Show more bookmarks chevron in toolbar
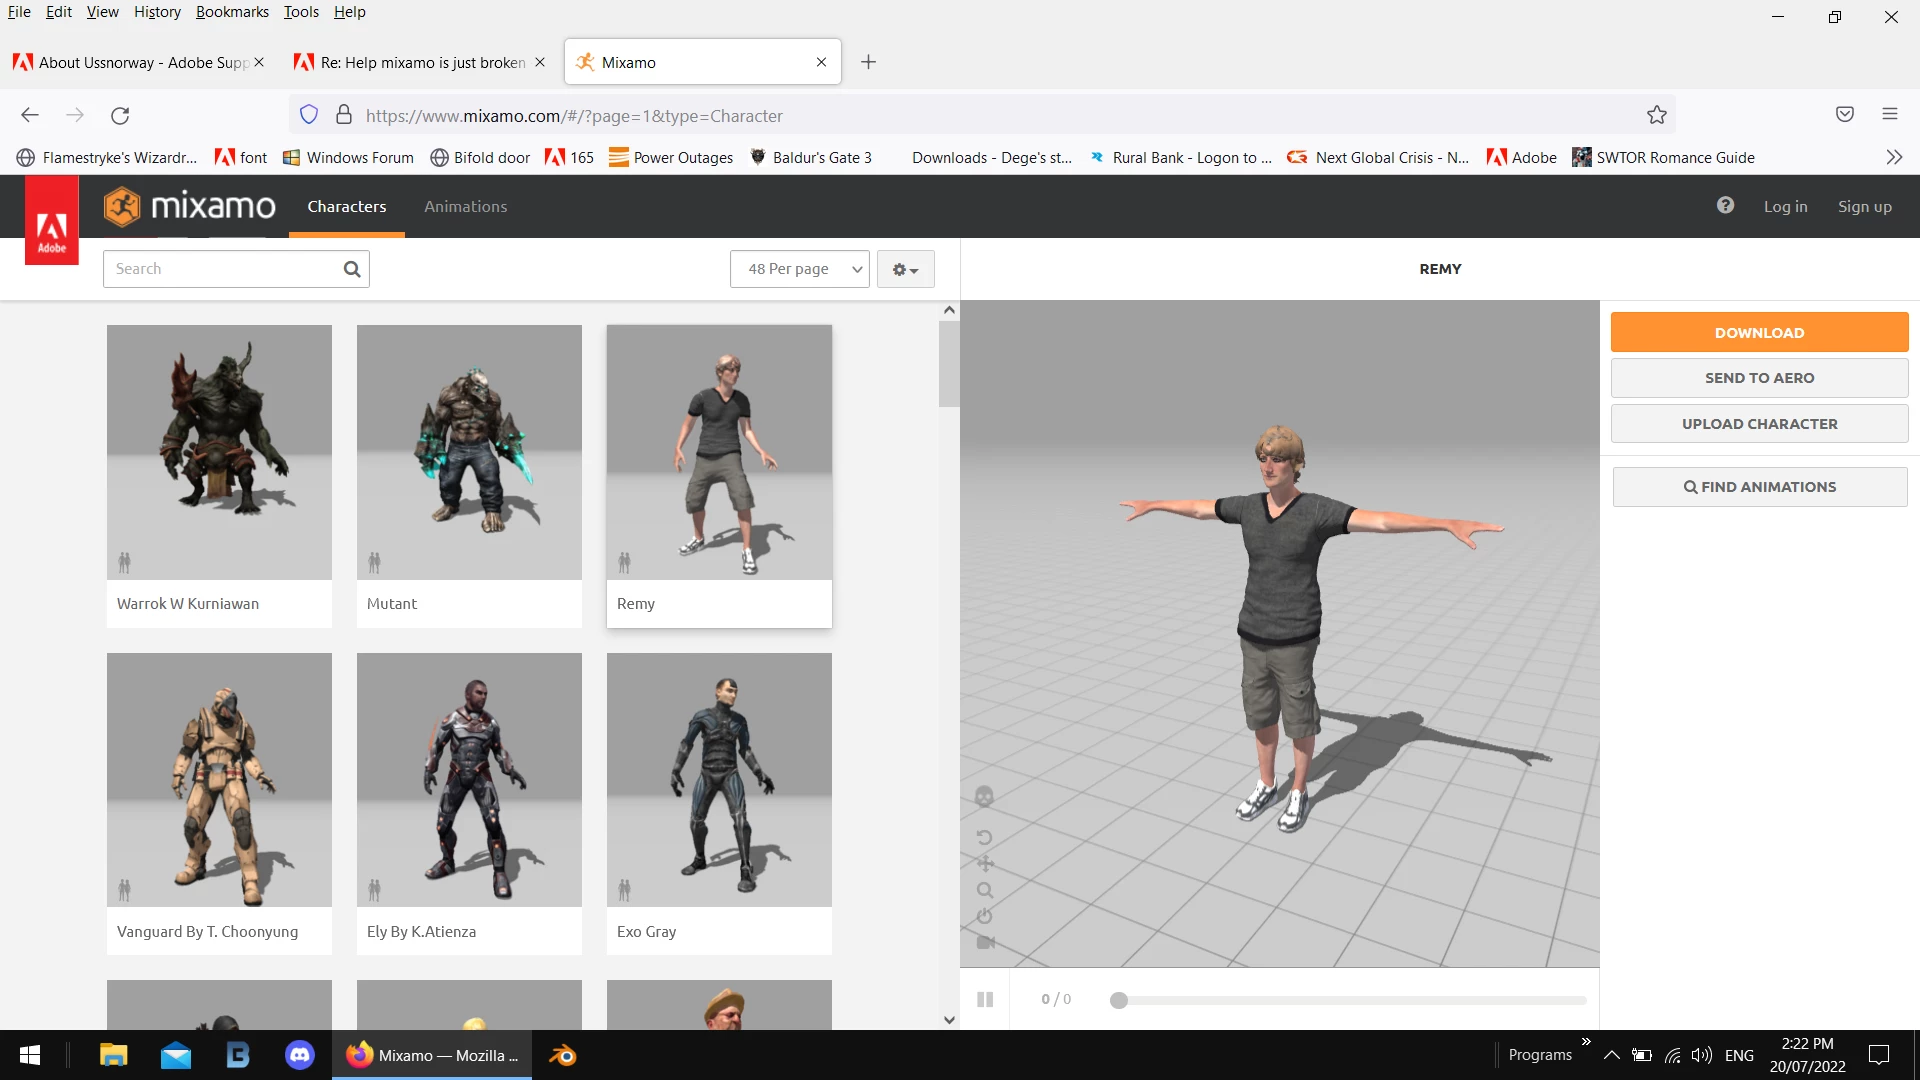Image resolution: width=1920 pixels, height=1080 pixels. pos(1893,157)
